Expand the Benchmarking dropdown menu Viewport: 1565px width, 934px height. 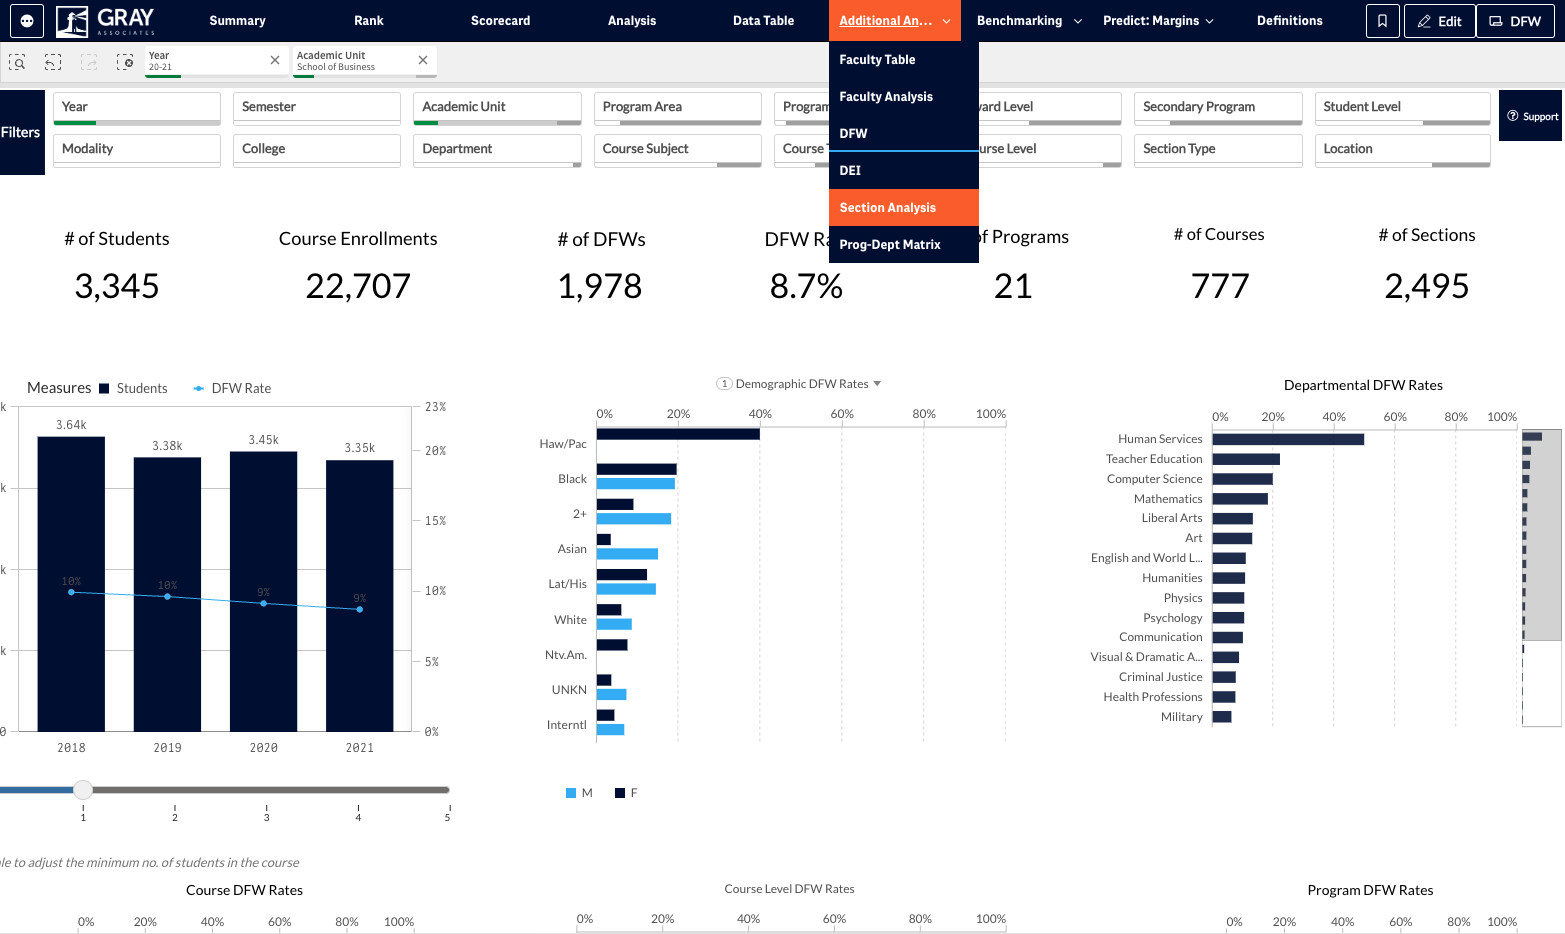coord(1029,21)
